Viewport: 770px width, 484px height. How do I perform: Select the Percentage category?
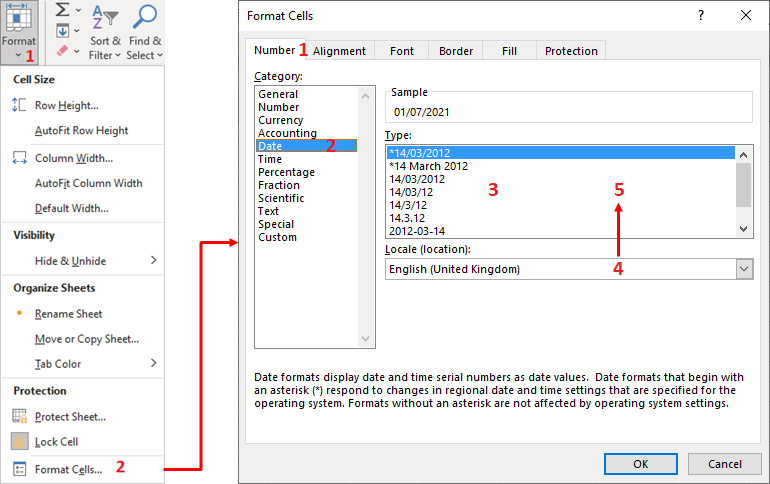click(286, 172)
